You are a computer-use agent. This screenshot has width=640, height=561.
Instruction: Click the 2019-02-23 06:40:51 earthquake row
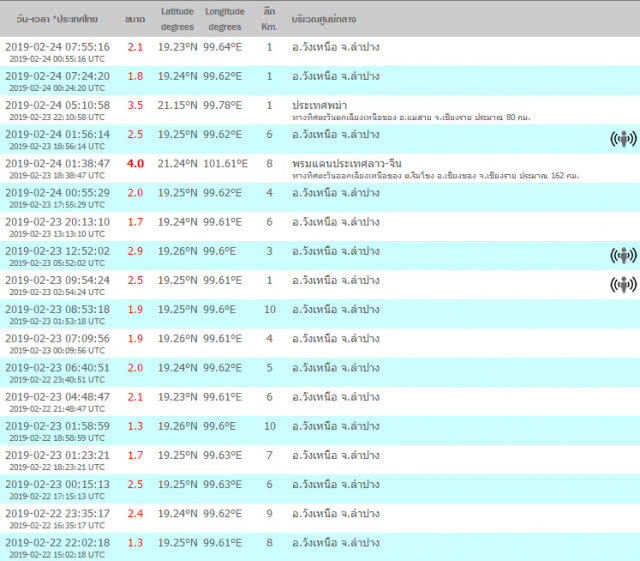[x=320, y=372]
